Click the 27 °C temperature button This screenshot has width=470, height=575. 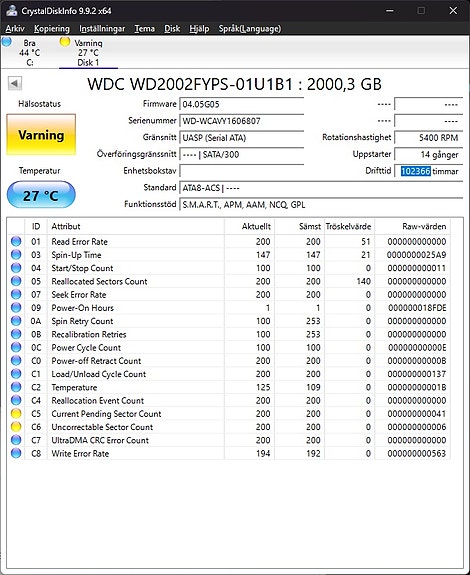point(41,195)
